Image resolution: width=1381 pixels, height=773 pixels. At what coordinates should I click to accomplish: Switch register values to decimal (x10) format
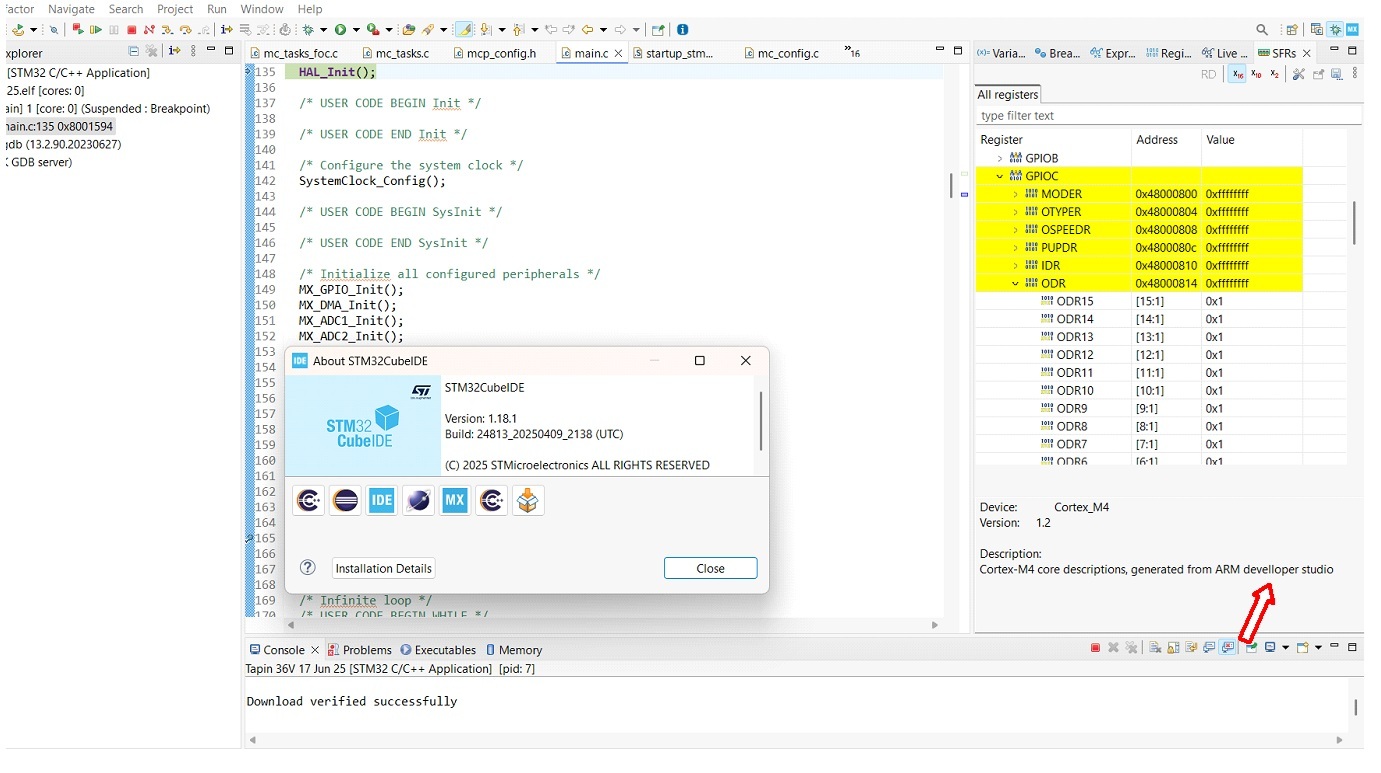1256,74
